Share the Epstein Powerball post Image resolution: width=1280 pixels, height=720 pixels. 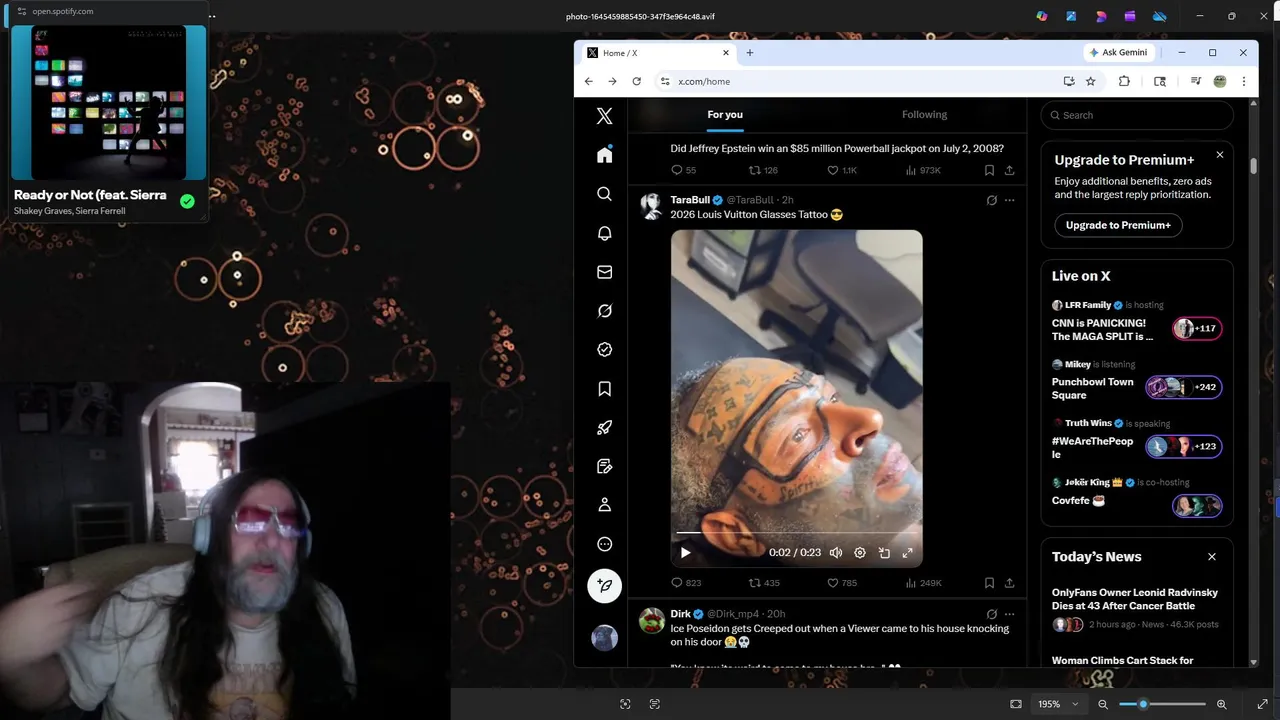coord(1009,170)
